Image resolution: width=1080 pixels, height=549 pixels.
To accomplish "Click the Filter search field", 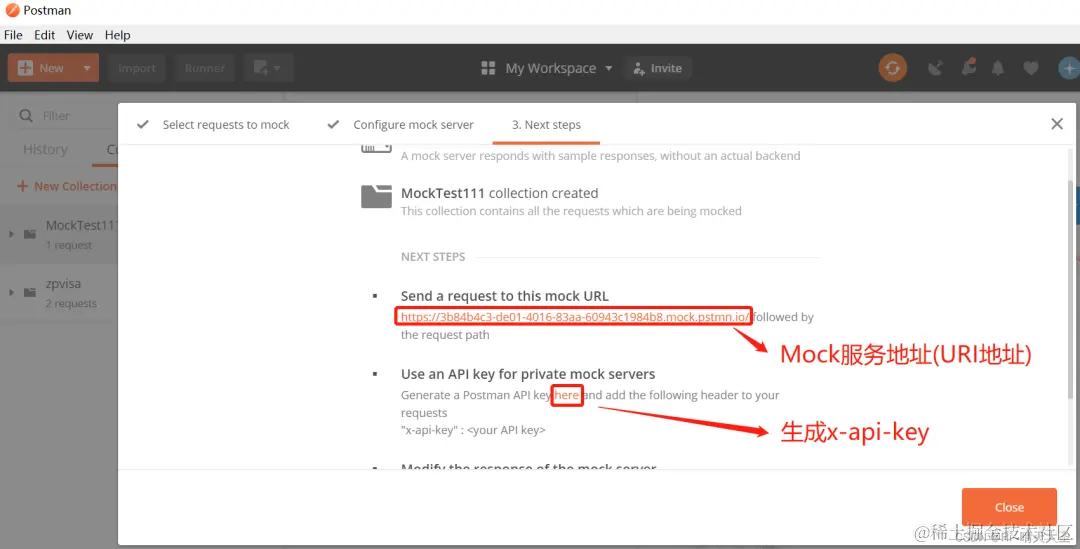I will (65, 116).
